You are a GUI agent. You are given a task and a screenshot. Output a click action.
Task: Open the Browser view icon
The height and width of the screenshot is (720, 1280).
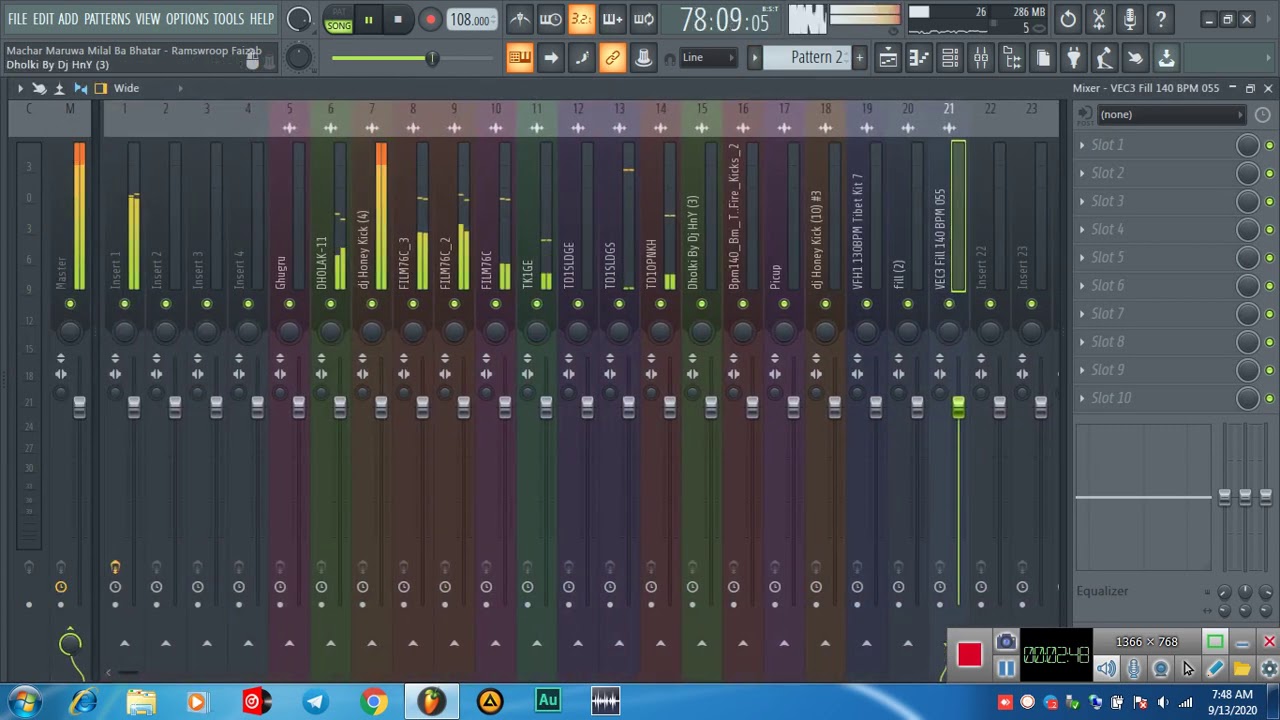coord(1012,59)
